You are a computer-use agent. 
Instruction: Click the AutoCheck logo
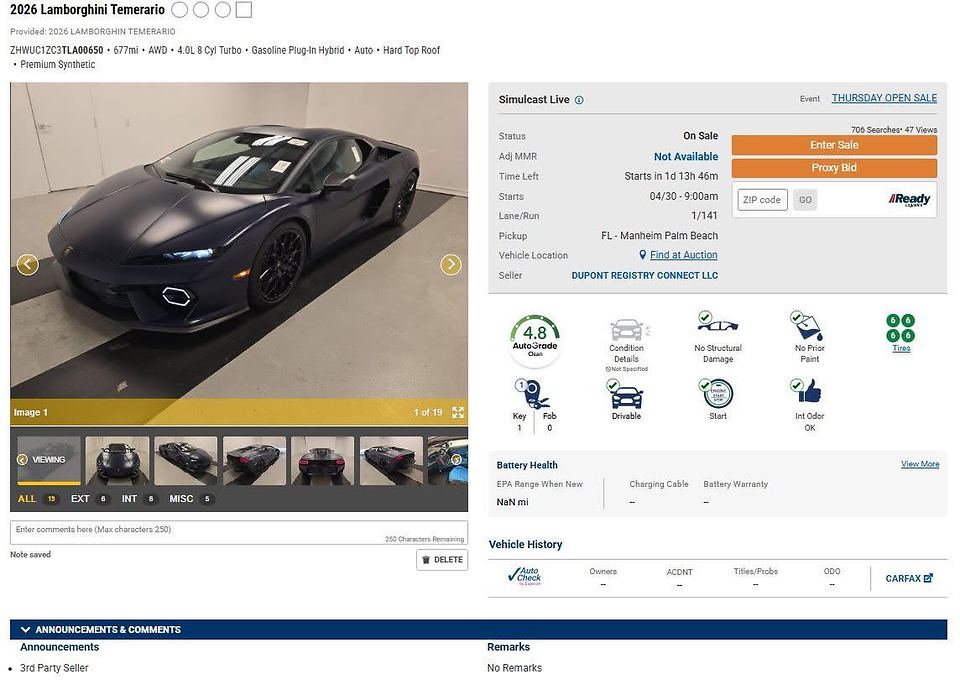[525, 577]
